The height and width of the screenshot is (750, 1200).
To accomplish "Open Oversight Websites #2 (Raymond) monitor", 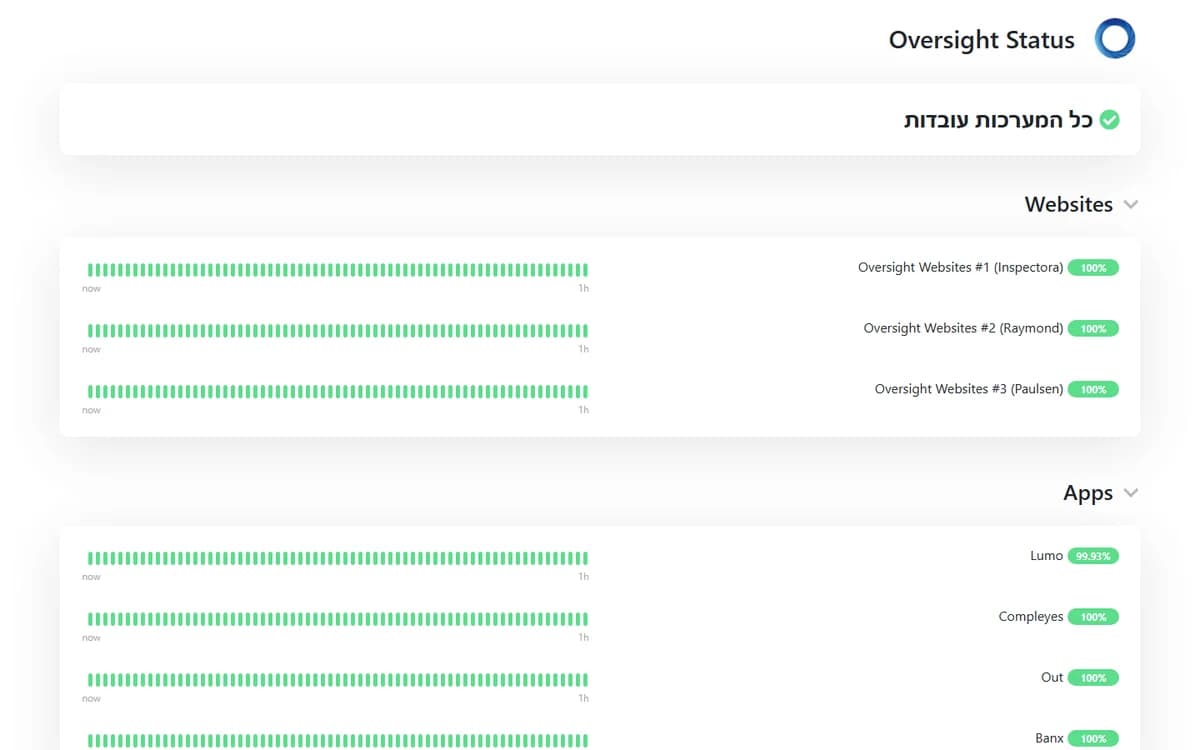I will point(963,328).
